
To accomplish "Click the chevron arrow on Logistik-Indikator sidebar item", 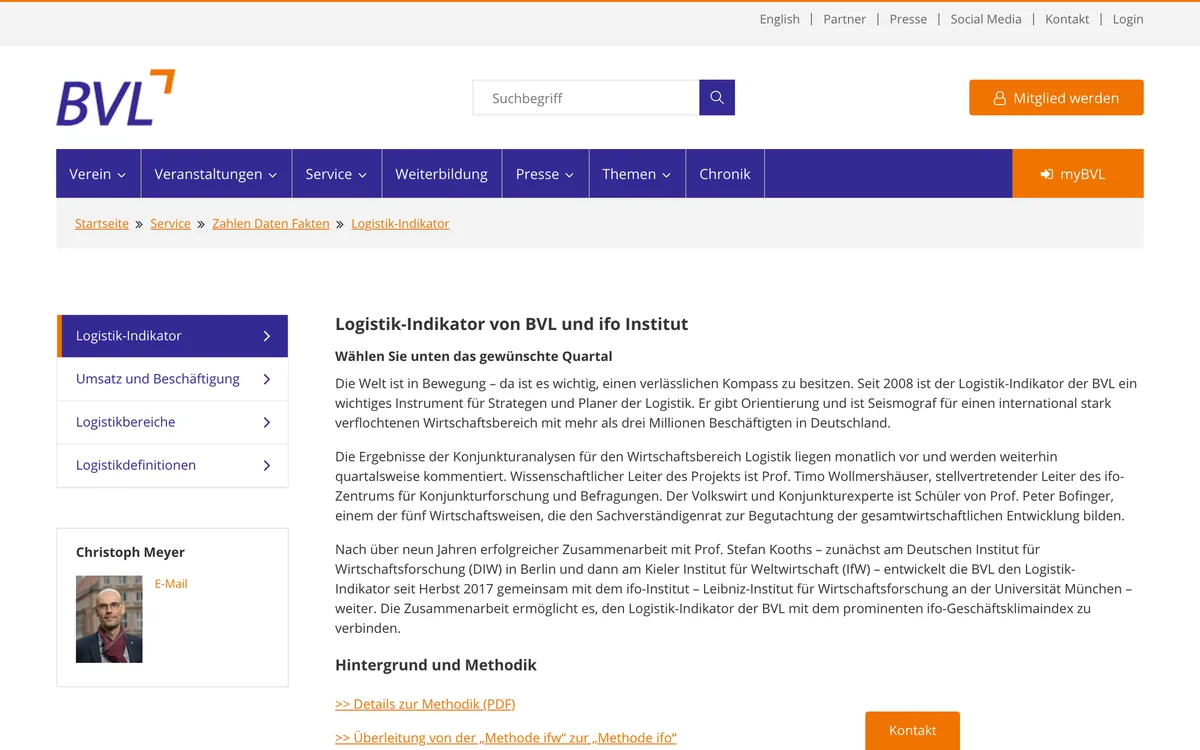I will pyautogui.click(x=267, y=336).
